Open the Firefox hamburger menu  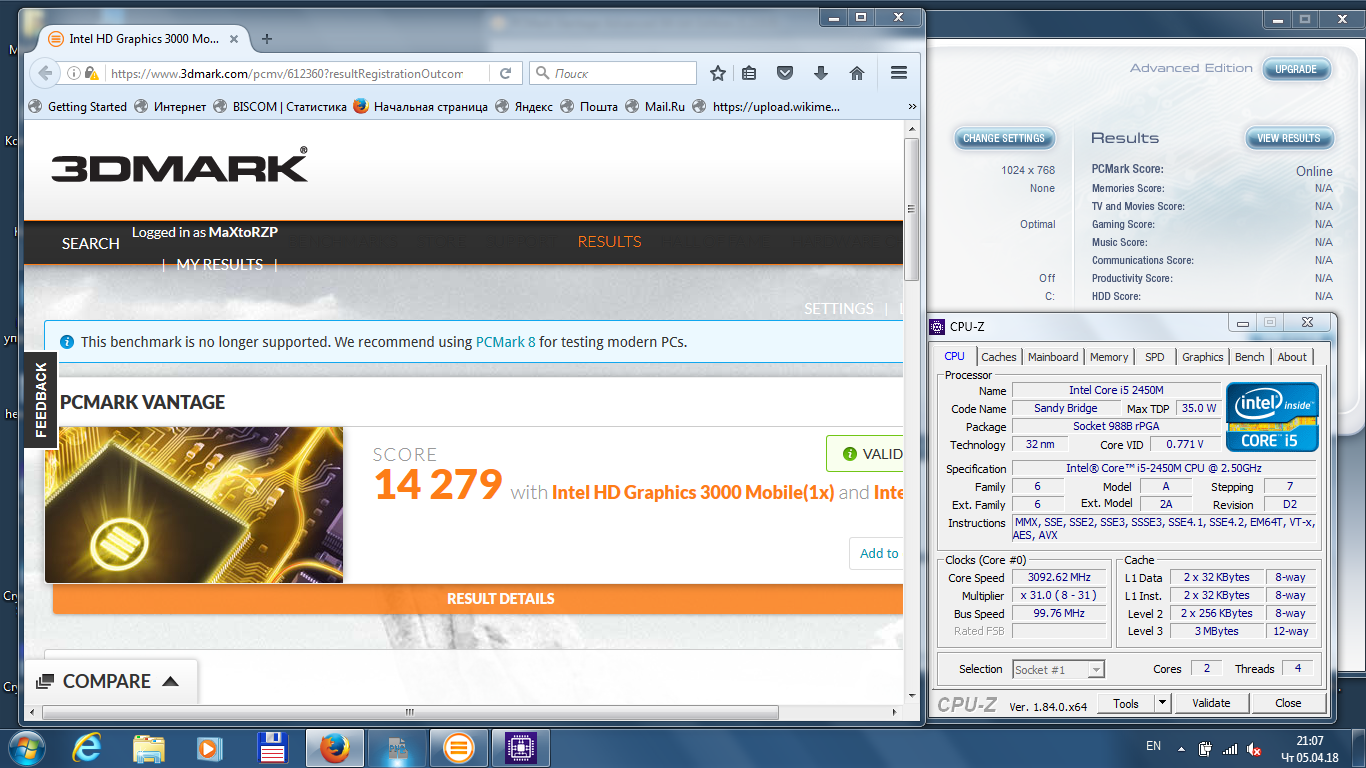[x=898, y=73]
